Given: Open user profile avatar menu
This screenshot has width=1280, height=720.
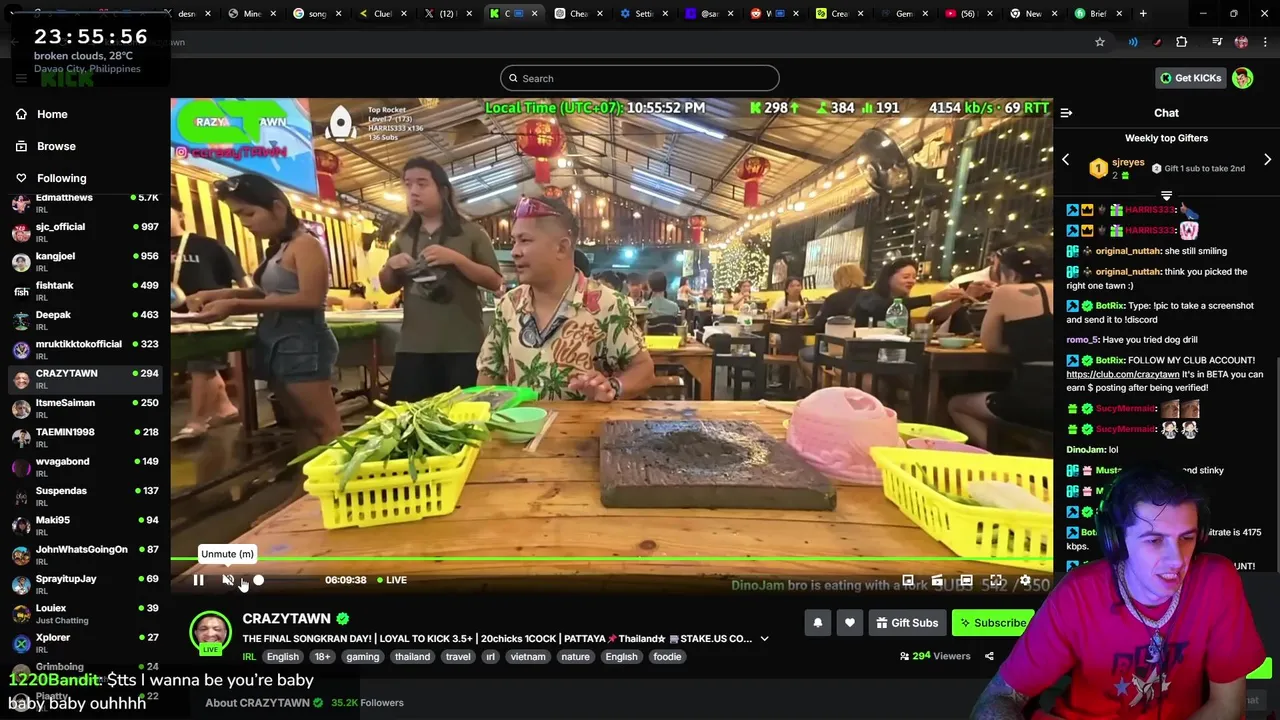Looking at the screenshot, I should pyautogui.click(x=1242, y=78).
